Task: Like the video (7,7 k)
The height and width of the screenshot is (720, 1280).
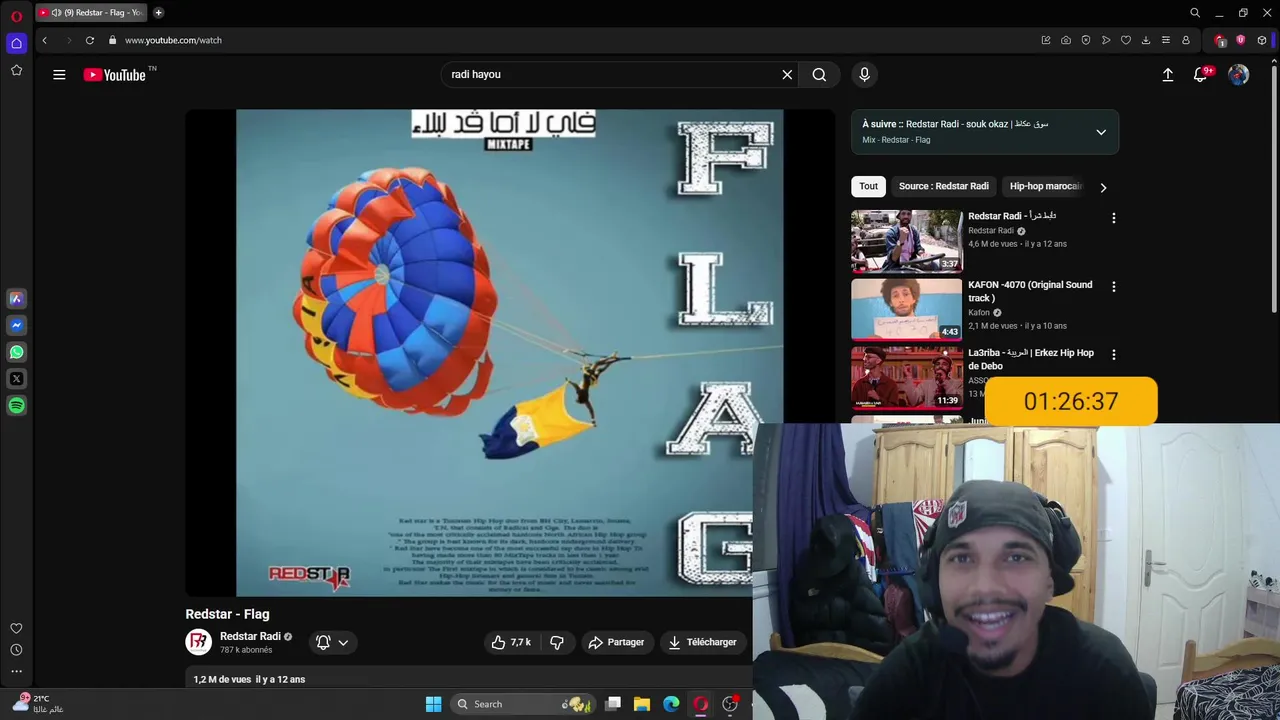Action: 512,642
